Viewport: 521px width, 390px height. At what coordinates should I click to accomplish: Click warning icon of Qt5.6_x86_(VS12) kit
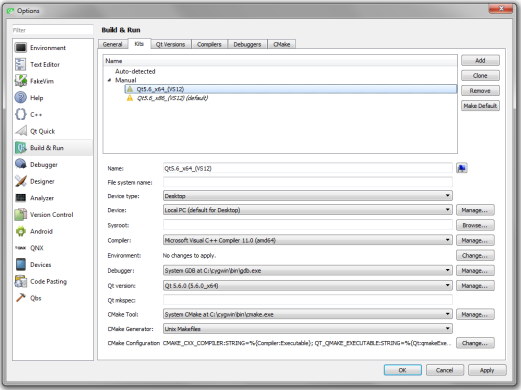click(130, 98)
